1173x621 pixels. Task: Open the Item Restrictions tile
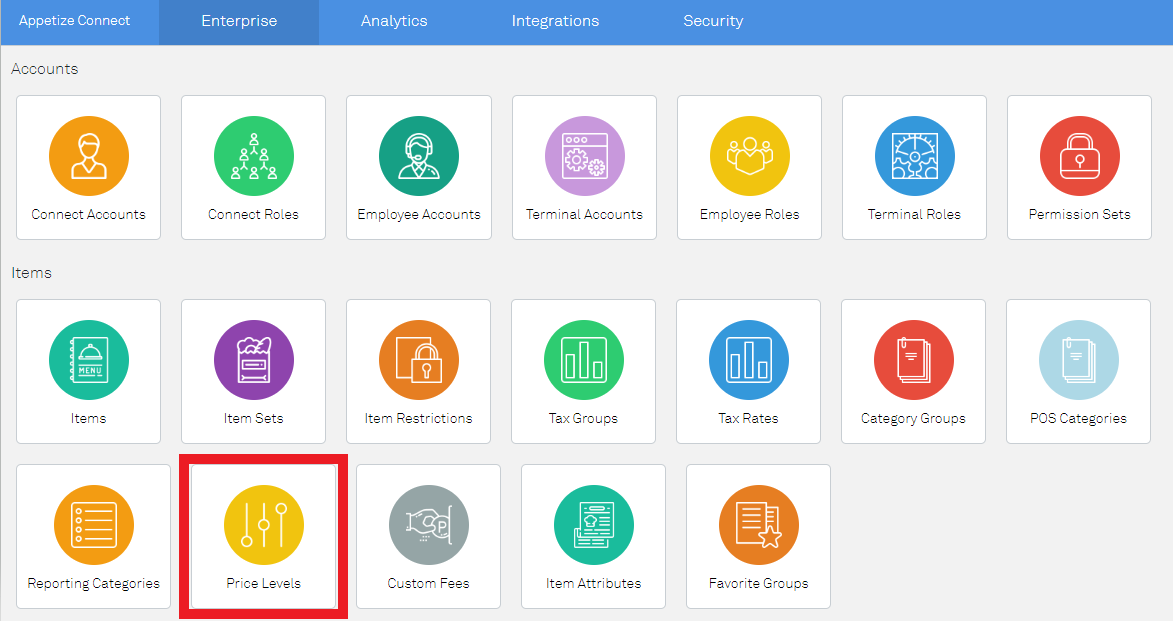coord(418,371)
